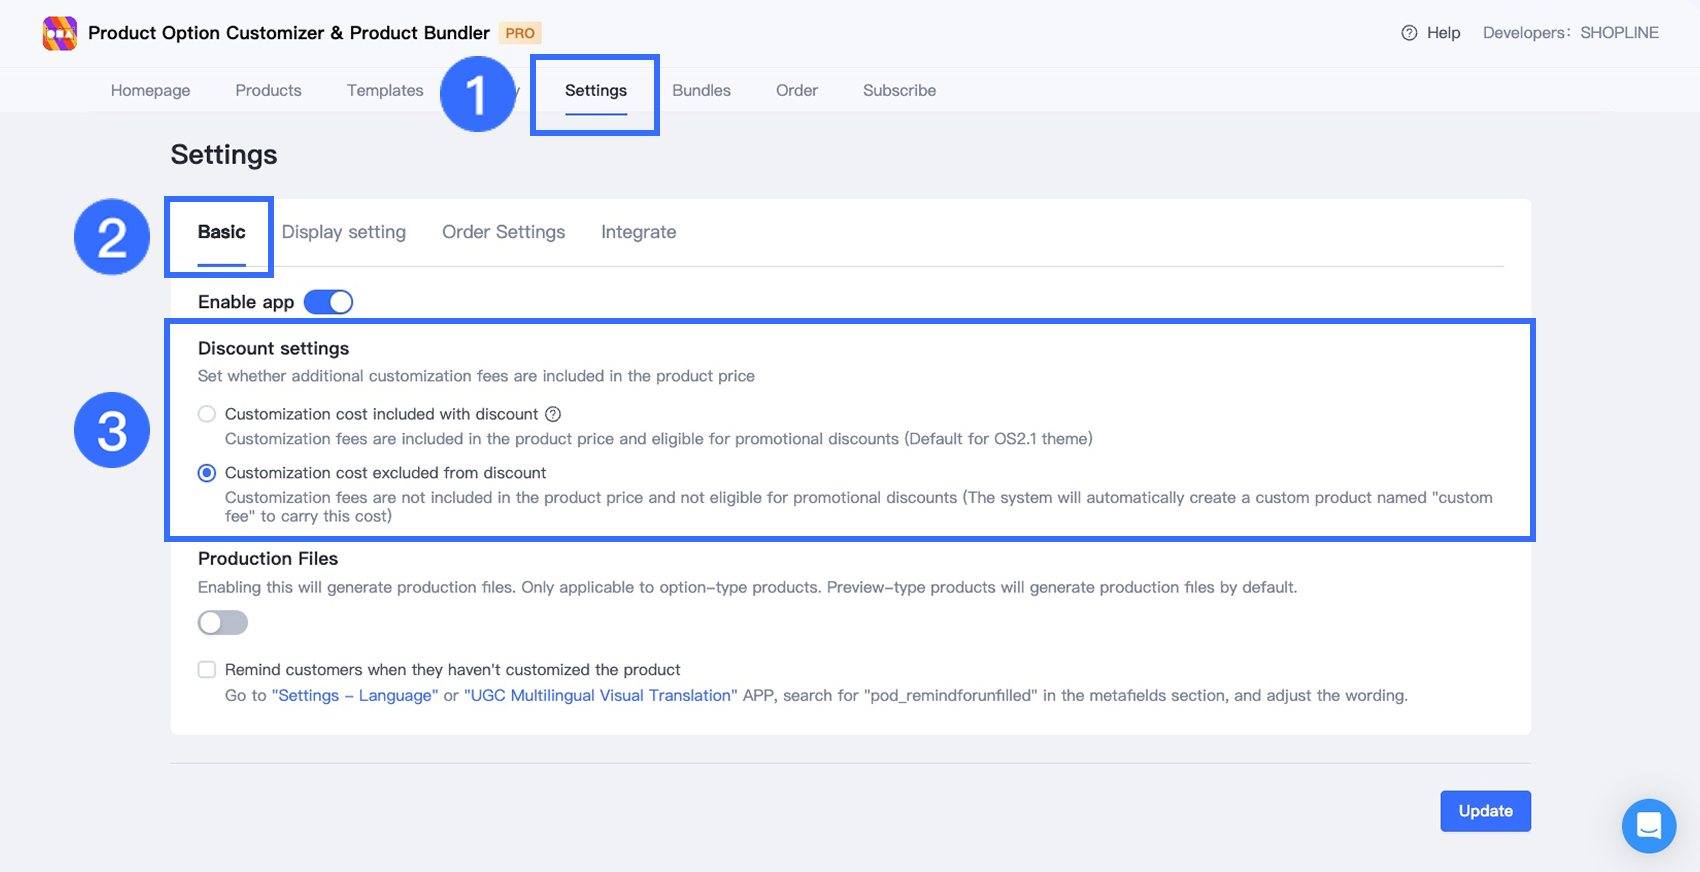Screen dimensions: 1700x872
Task: Navigate to the Templates page
Action: point(385,90)
